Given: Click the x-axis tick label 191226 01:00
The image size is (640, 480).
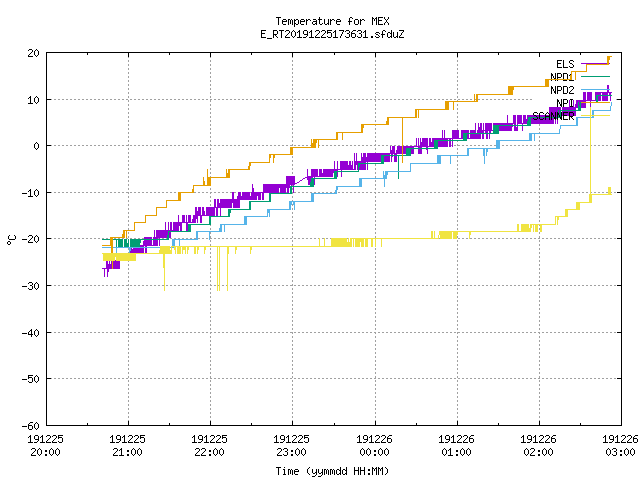Looking at the screenshot, I should pos(456,446).
